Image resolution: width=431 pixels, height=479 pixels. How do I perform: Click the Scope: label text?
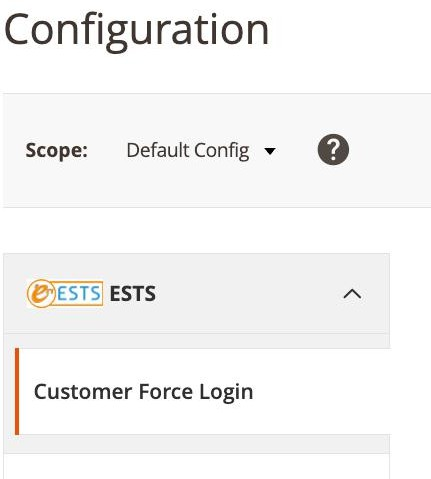pos(57,150)
